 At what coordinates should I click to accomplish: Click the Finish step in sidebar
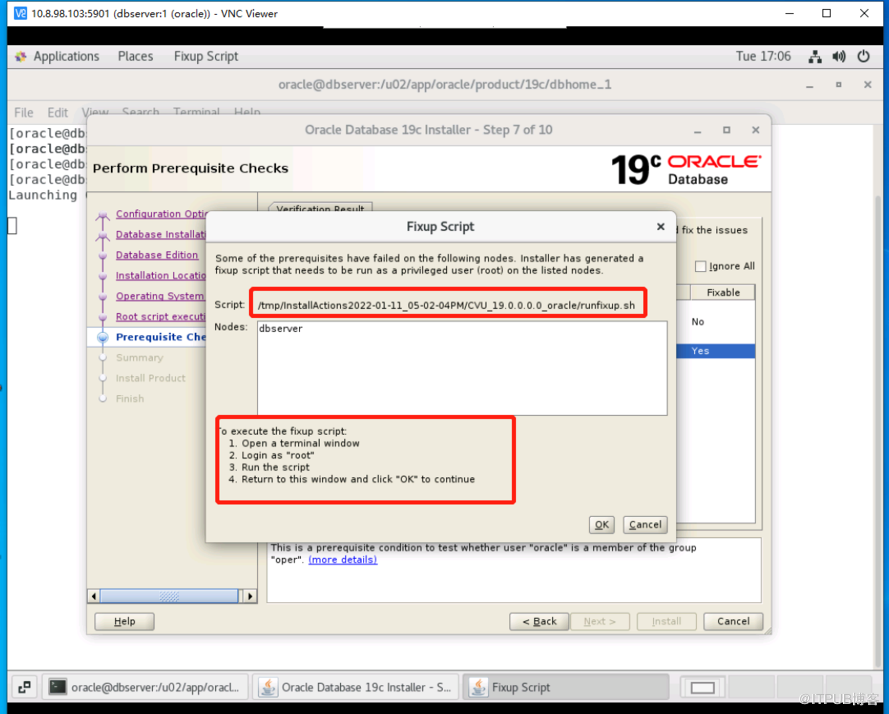130,399
